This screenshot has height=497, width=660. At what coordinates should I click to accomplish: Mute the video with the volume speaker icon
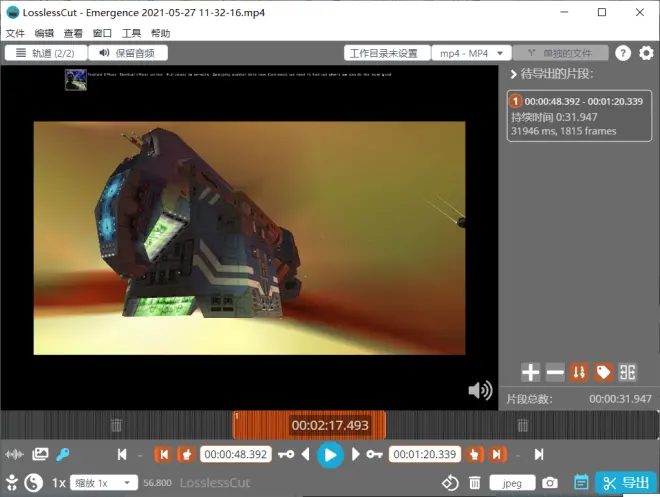pos(480,391)
